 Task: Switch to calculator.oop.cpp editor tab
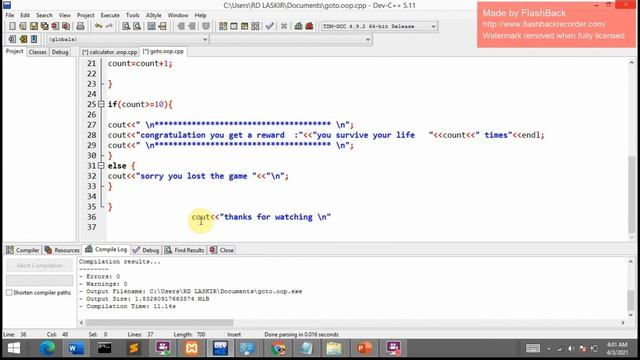(109, 52)
